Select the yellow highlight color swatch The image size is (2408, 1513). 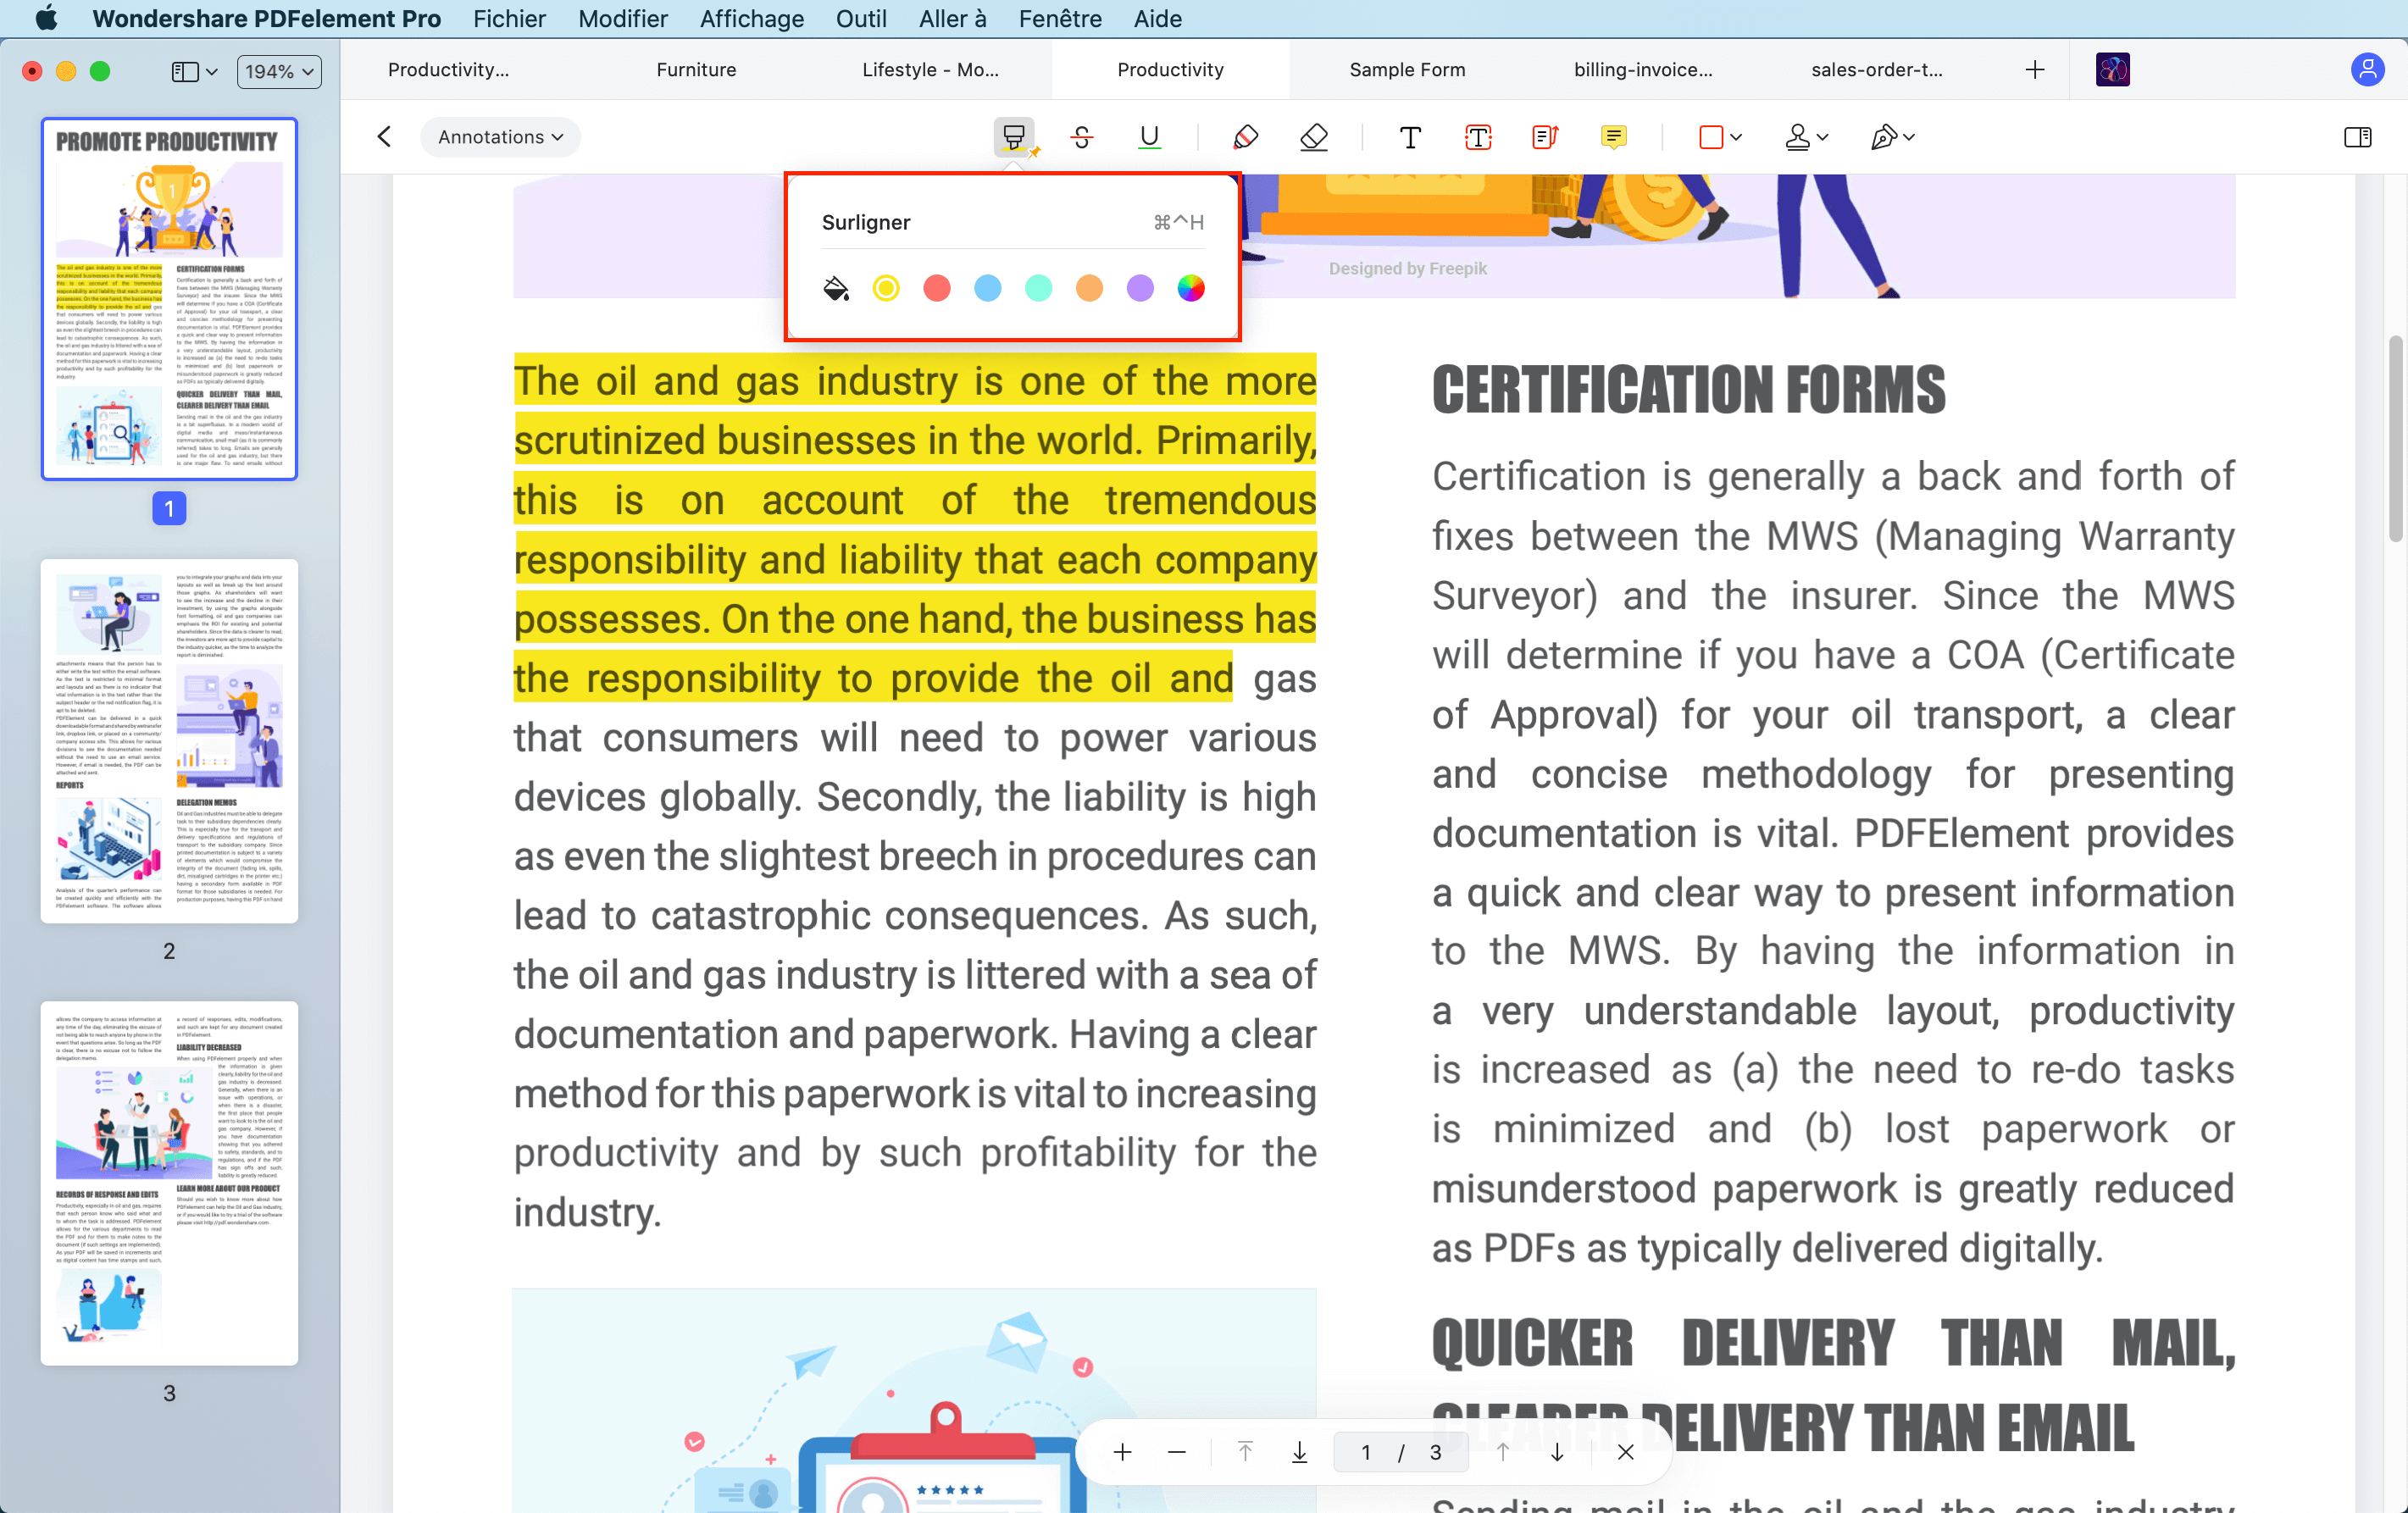[x=887, y=288]
